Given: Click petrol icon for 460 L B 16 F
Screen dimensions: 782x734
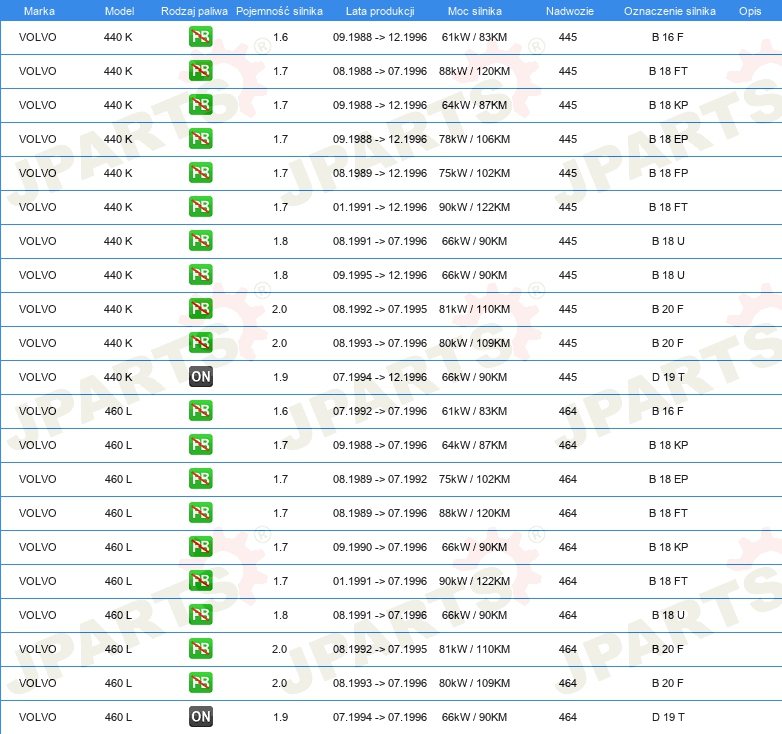Looking at the screenshot, I should coord(200,411).
